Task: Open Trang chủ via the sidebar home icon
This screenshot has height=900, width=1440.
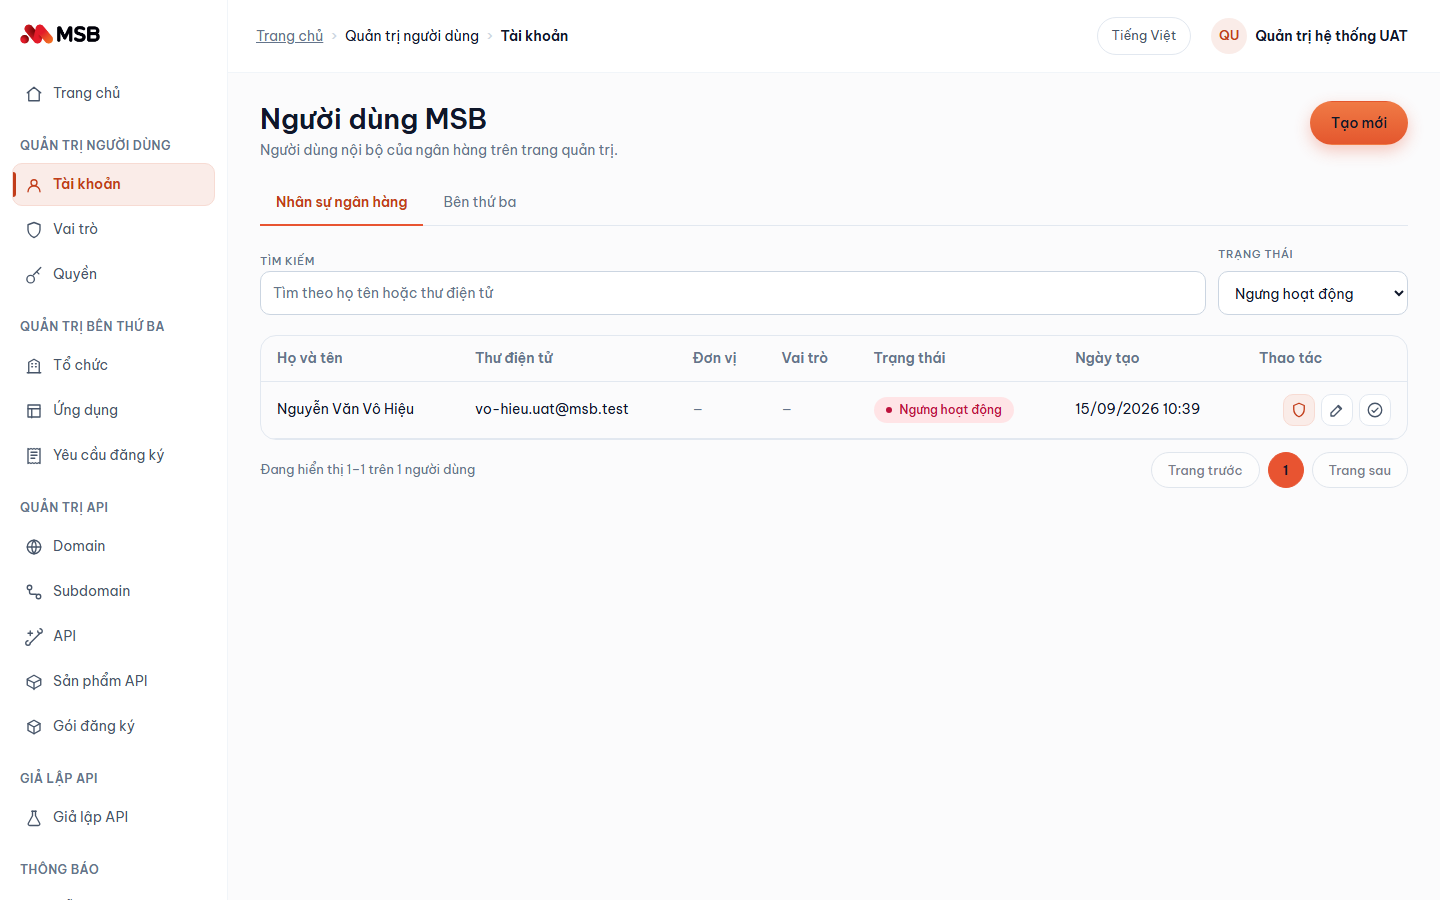Action: 34,94
